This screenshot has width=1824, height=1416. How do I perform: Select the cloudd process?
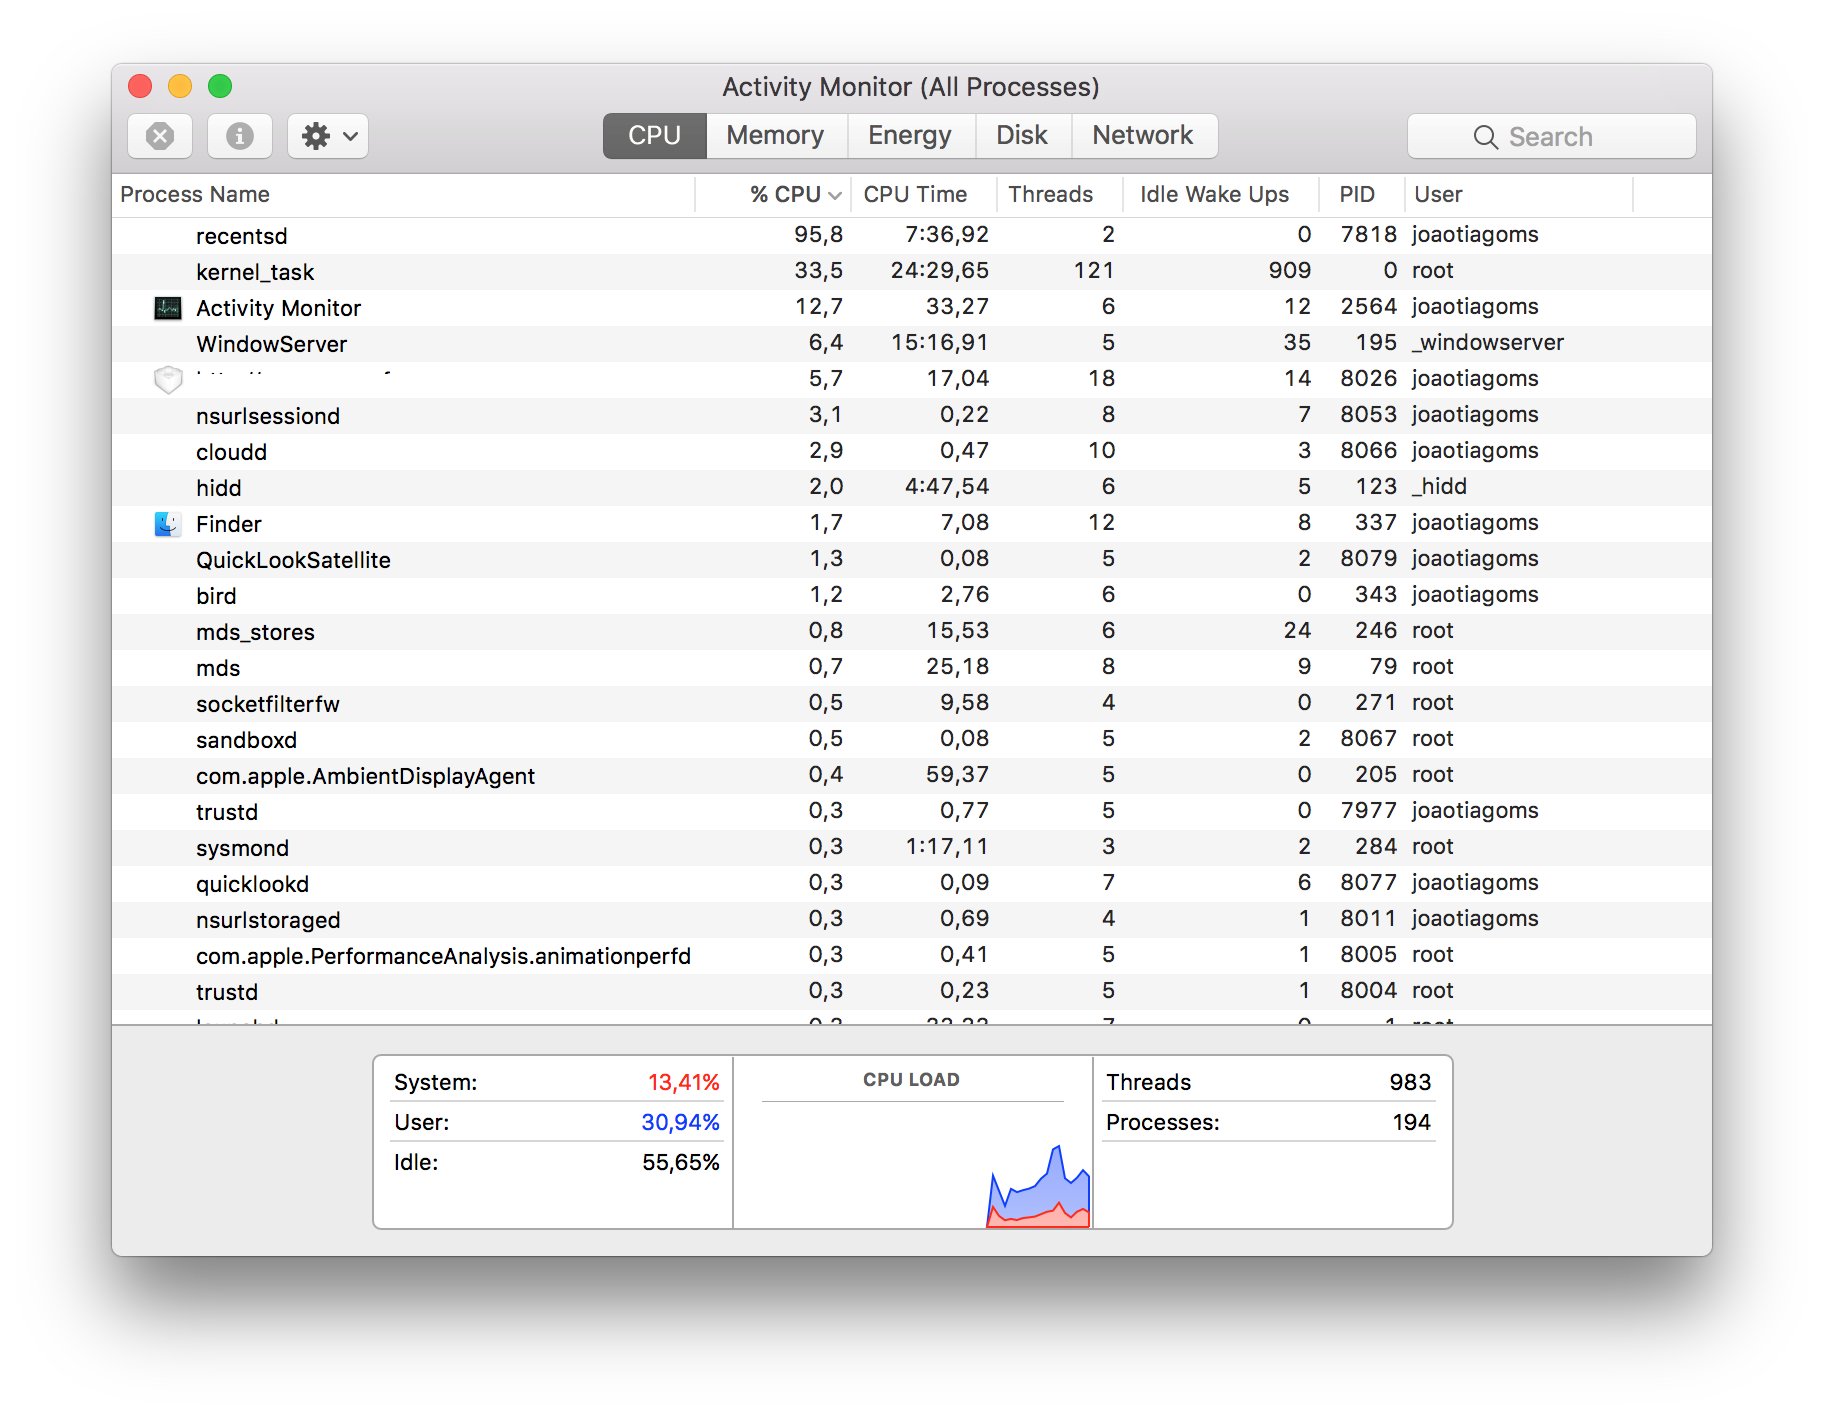pos(231,452)
